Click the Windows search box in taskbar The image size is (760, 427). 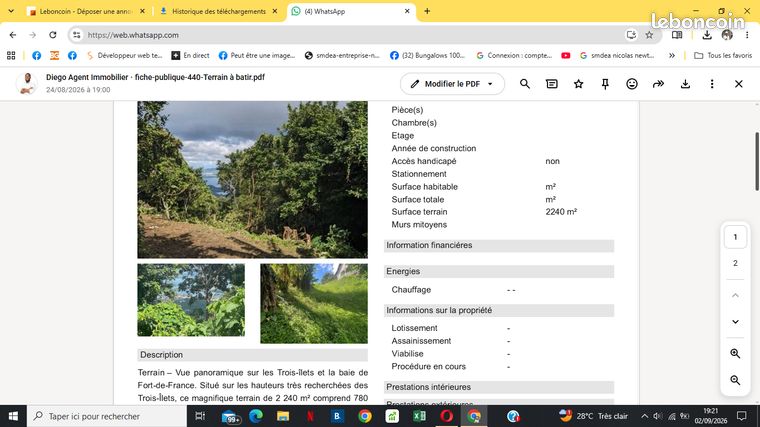click(x=107, y=416)
